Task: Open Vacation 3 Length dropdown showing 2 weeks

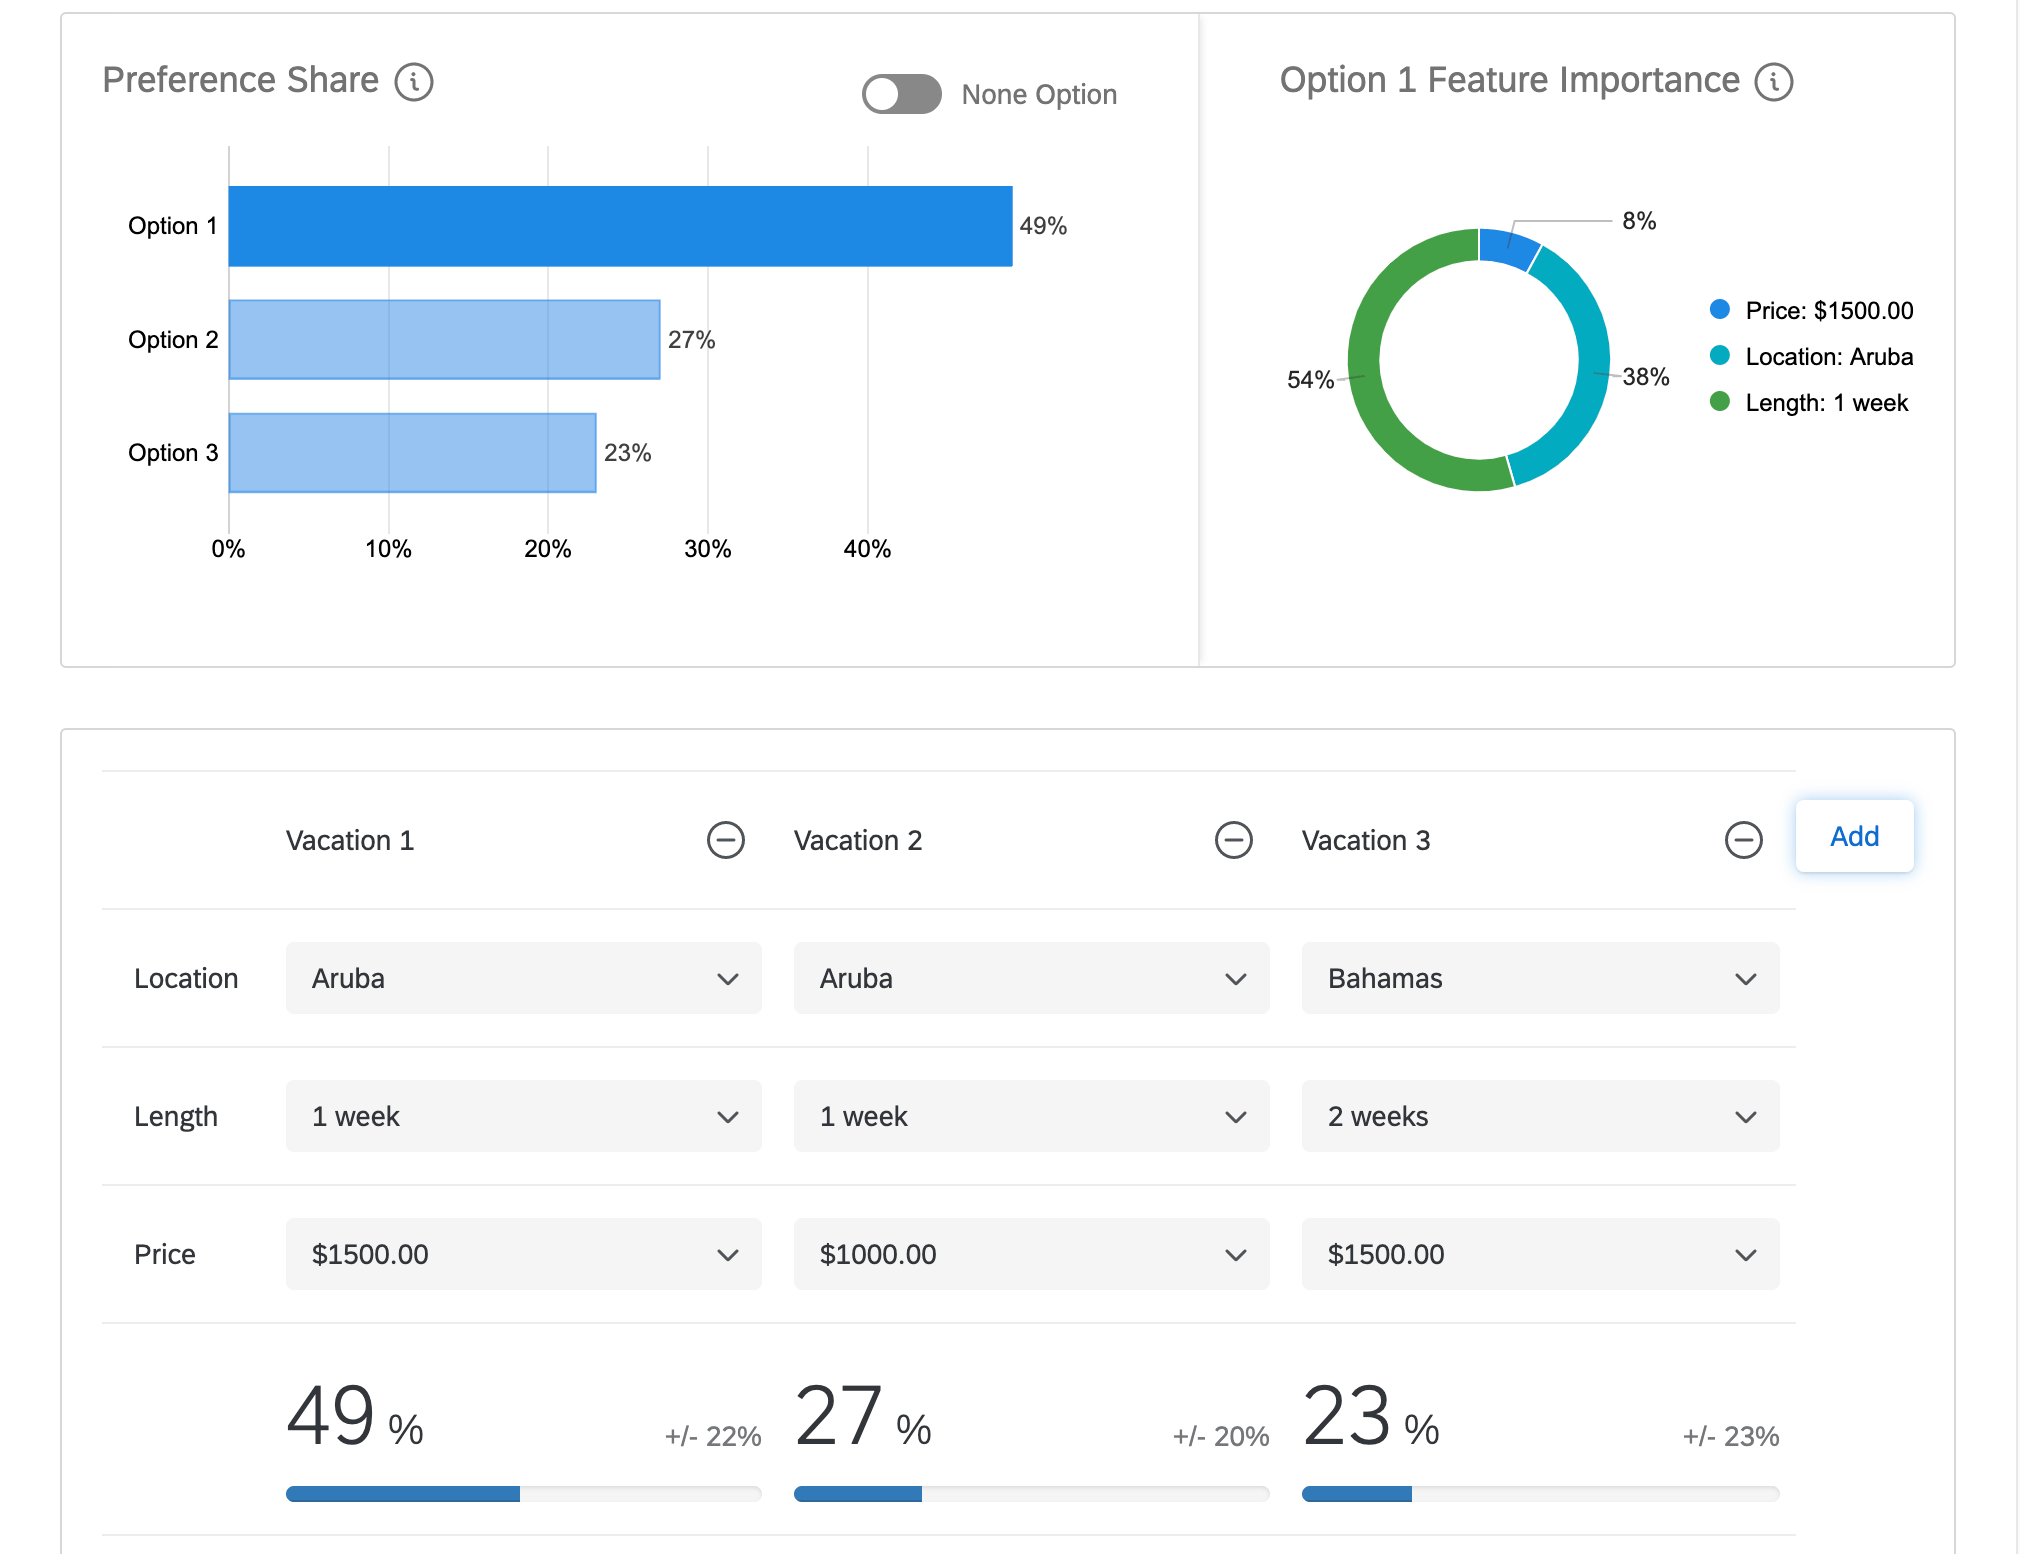Action: pos(1539,1116)
